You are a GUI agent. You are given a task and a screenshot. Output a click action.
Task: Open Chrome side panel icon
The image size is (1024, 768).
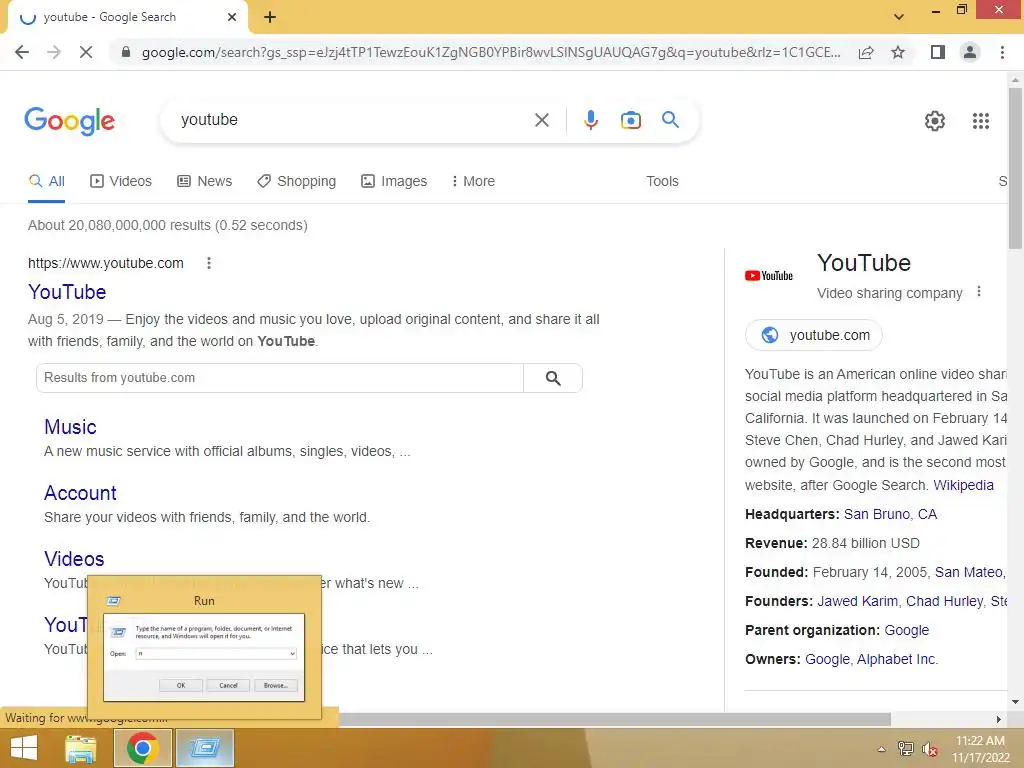(938, 52)
